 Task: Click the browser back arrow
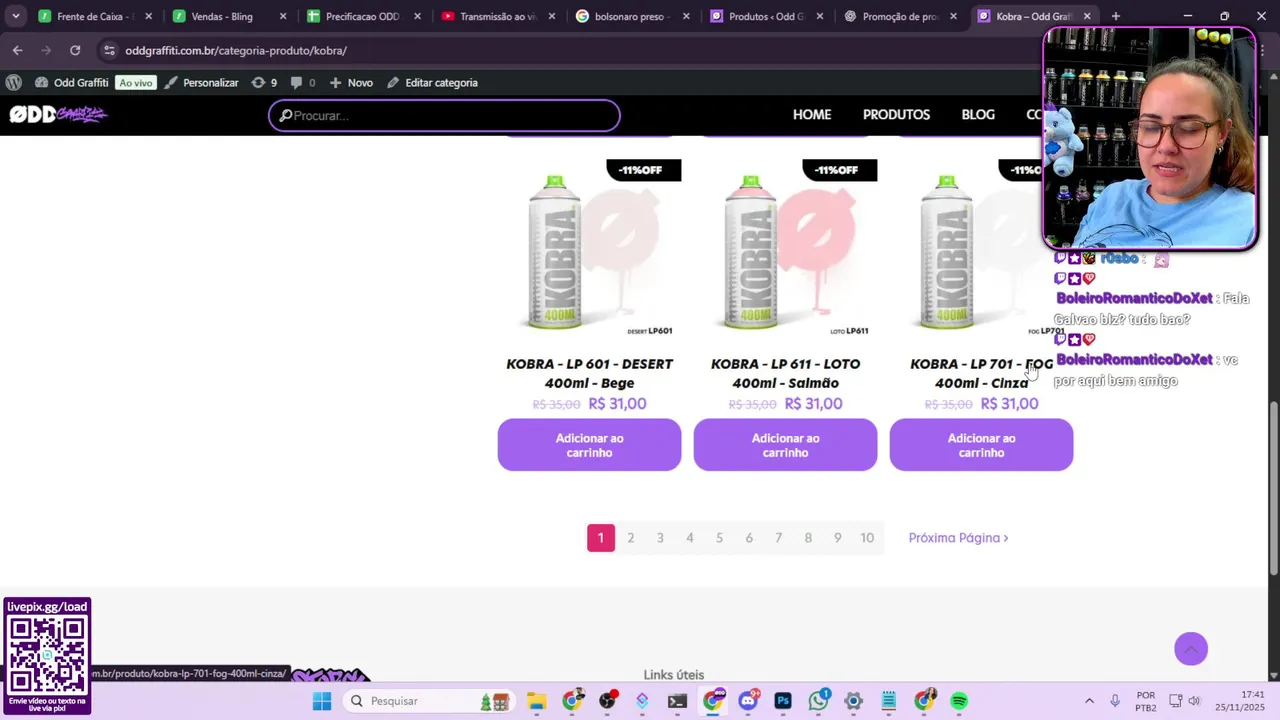pyautogui.click(x=17, y=50)
